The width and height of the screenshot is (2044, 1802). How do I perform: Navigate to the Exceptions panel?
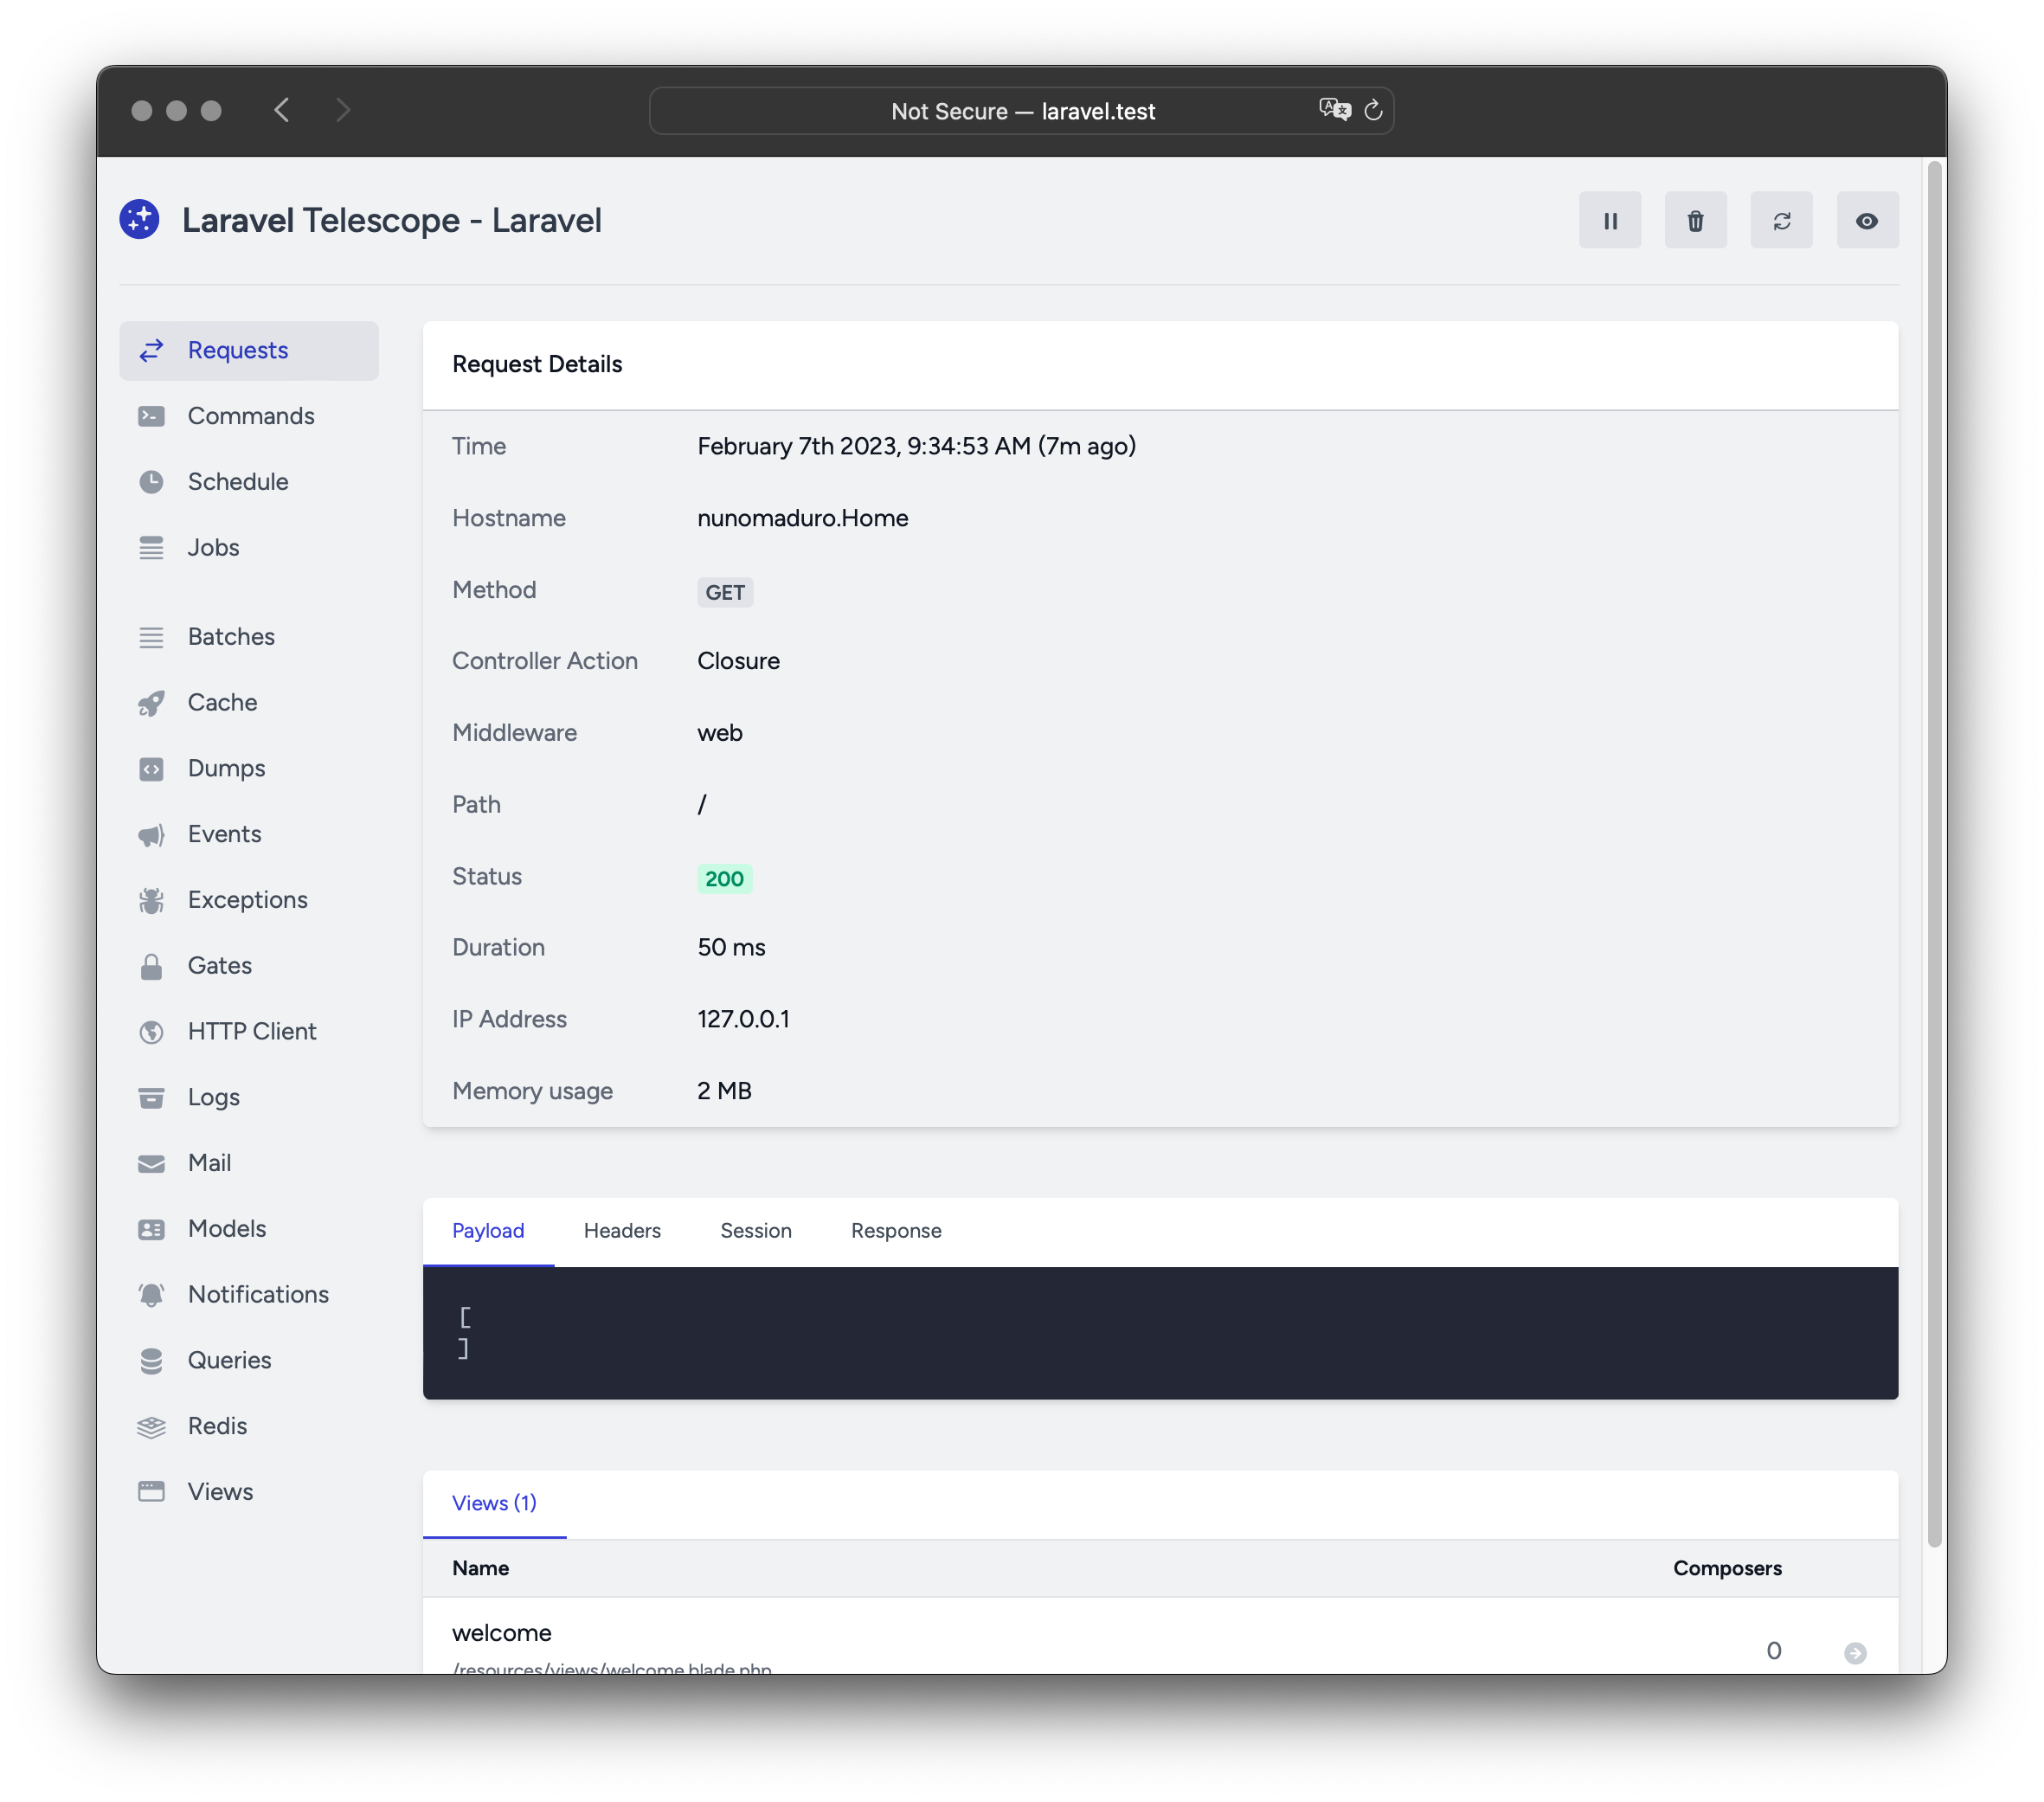pos(247,899)
